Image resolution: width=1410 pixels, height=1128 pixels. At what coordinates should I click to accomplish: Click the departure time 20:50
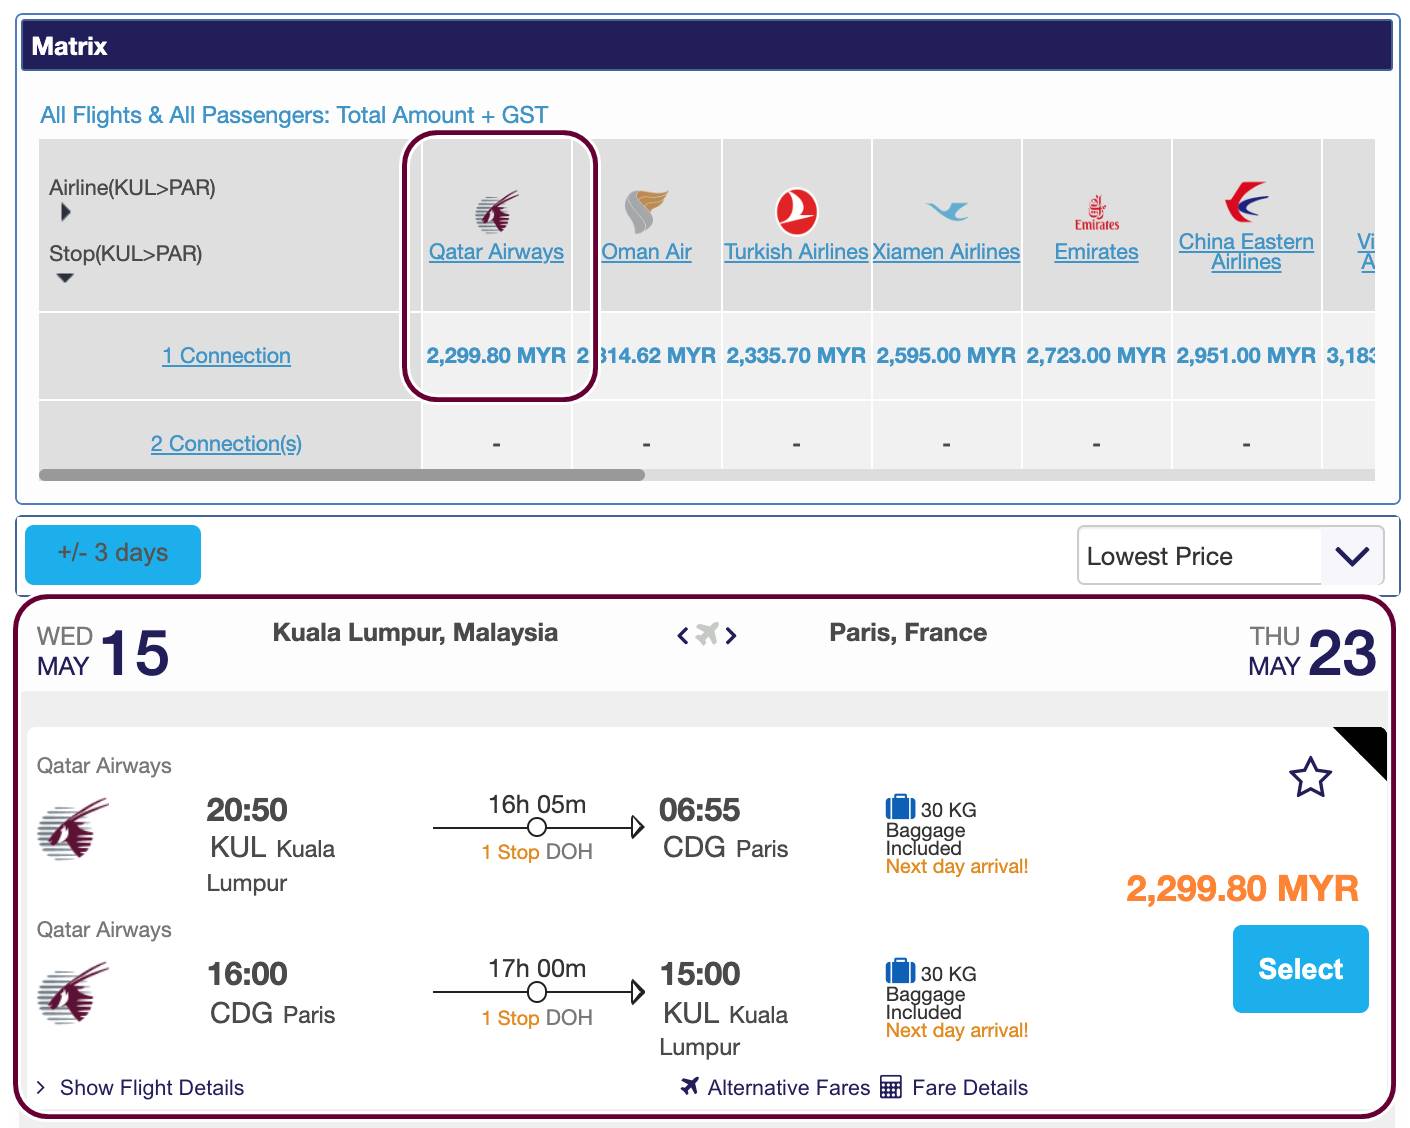click(x=247, y=810)
